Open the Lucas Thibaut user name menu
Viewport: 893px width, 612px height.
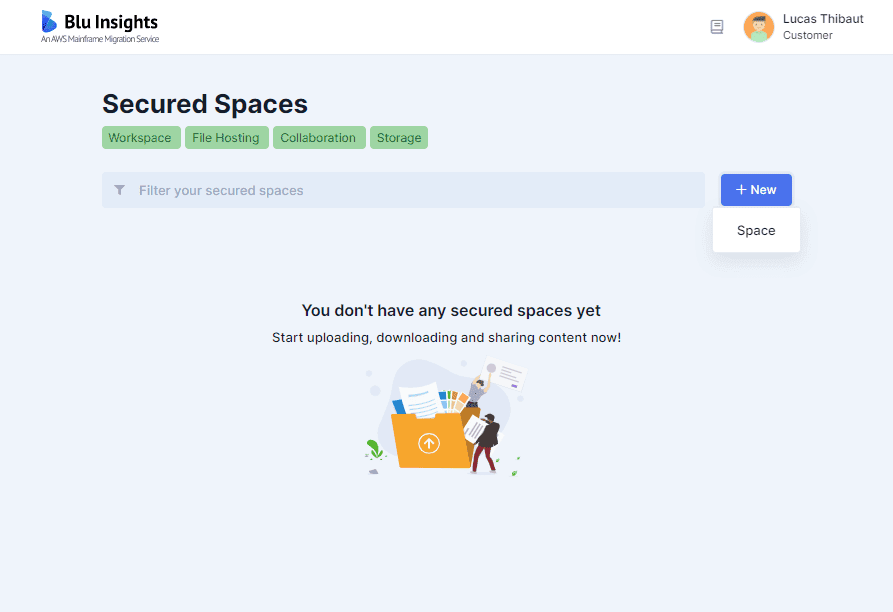[823, 19]
